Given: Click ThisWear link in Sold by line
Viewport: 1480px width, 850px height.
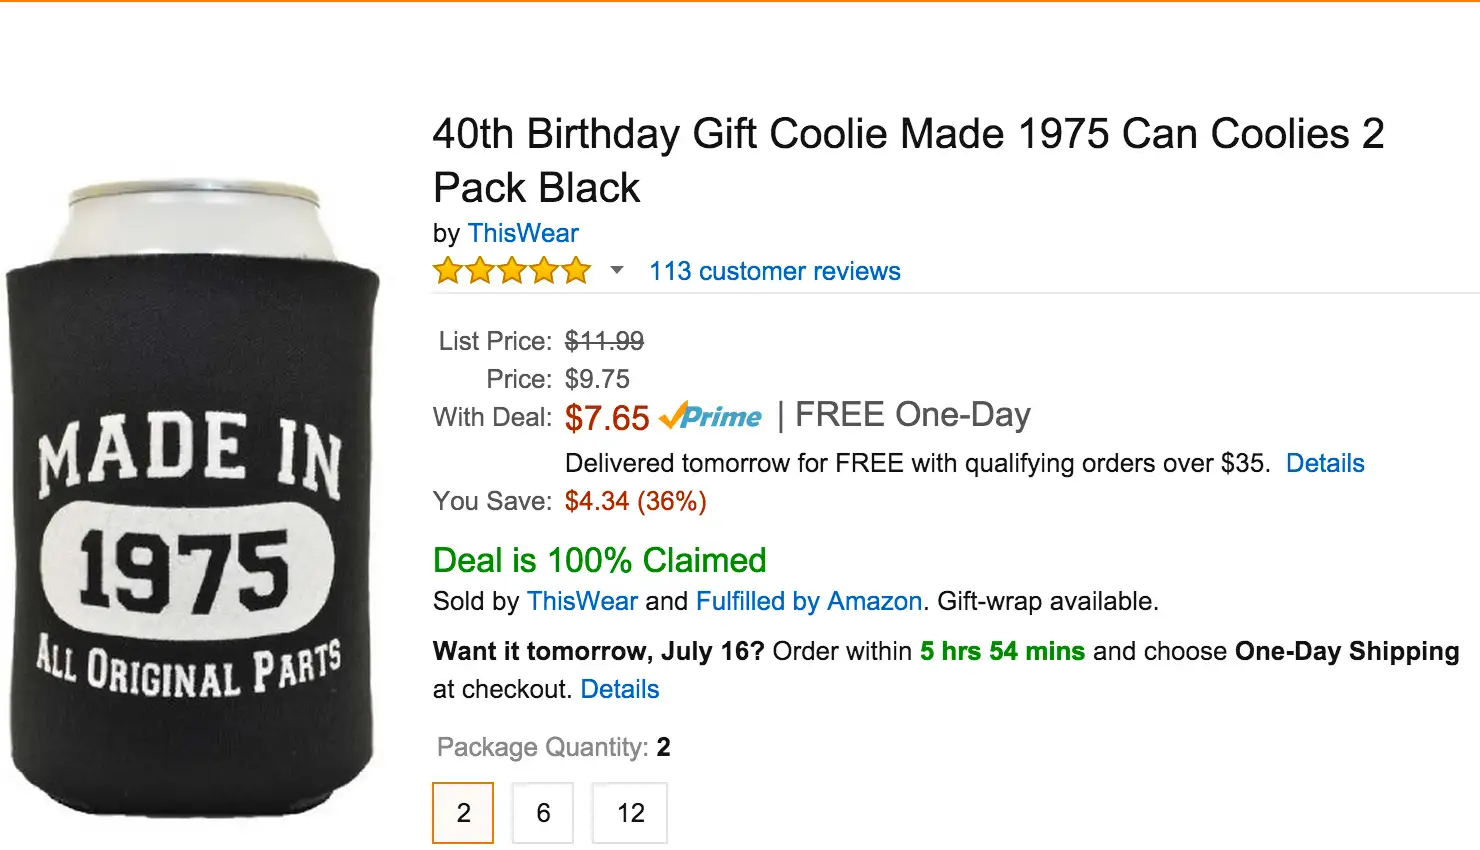Looking at the screenshot, I should (582, 601).
